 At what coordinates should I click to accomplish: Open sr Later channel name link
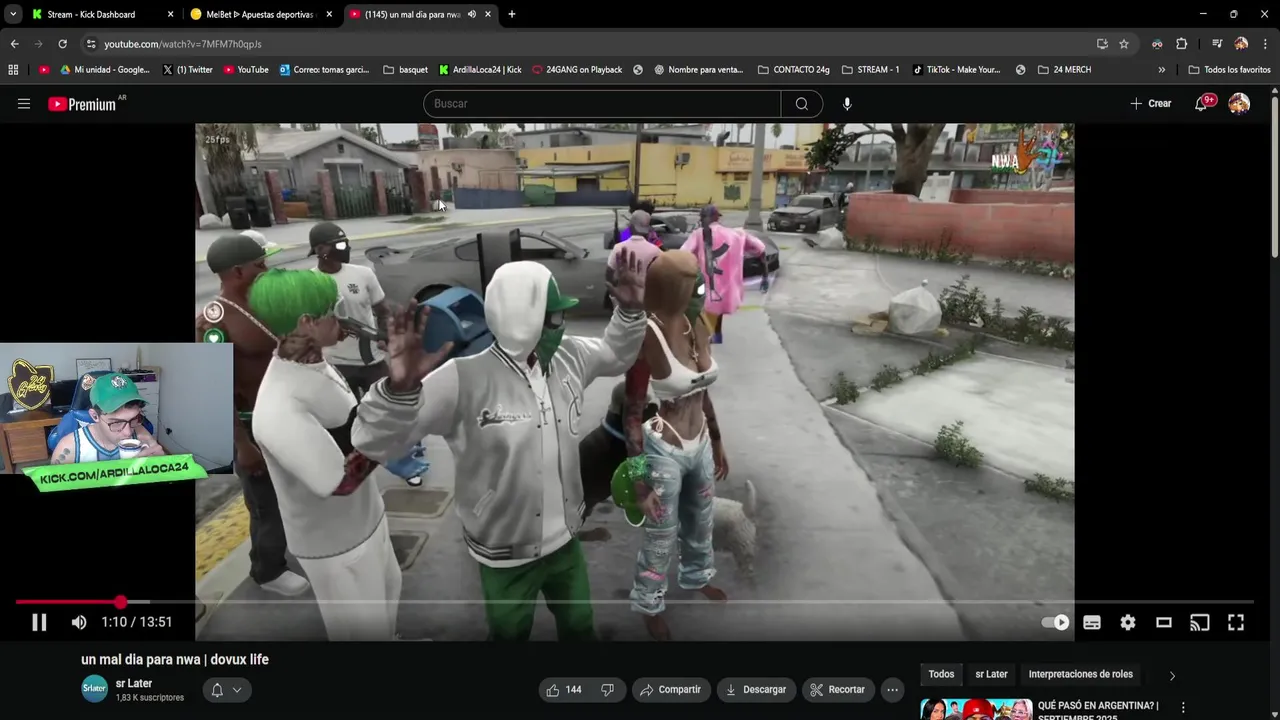point(134,684)
